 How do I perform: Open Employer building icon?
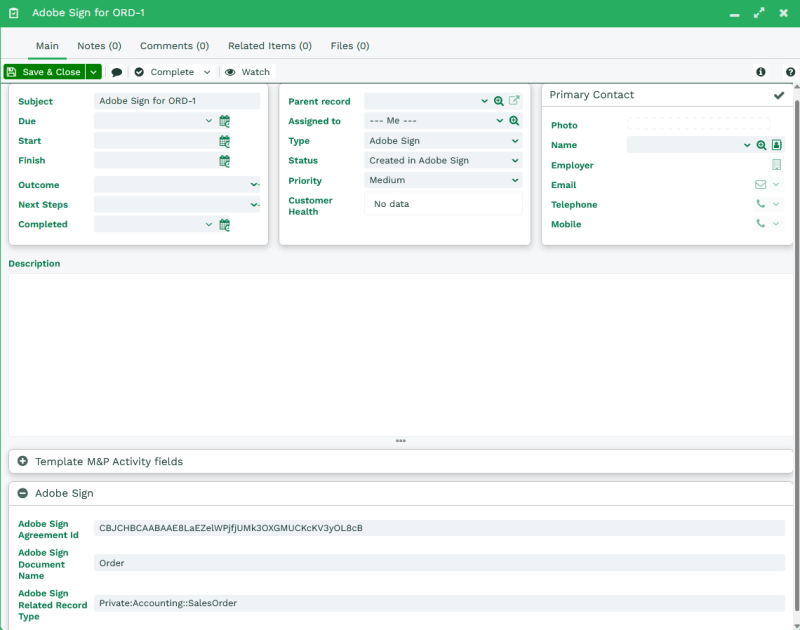[777, 165]
